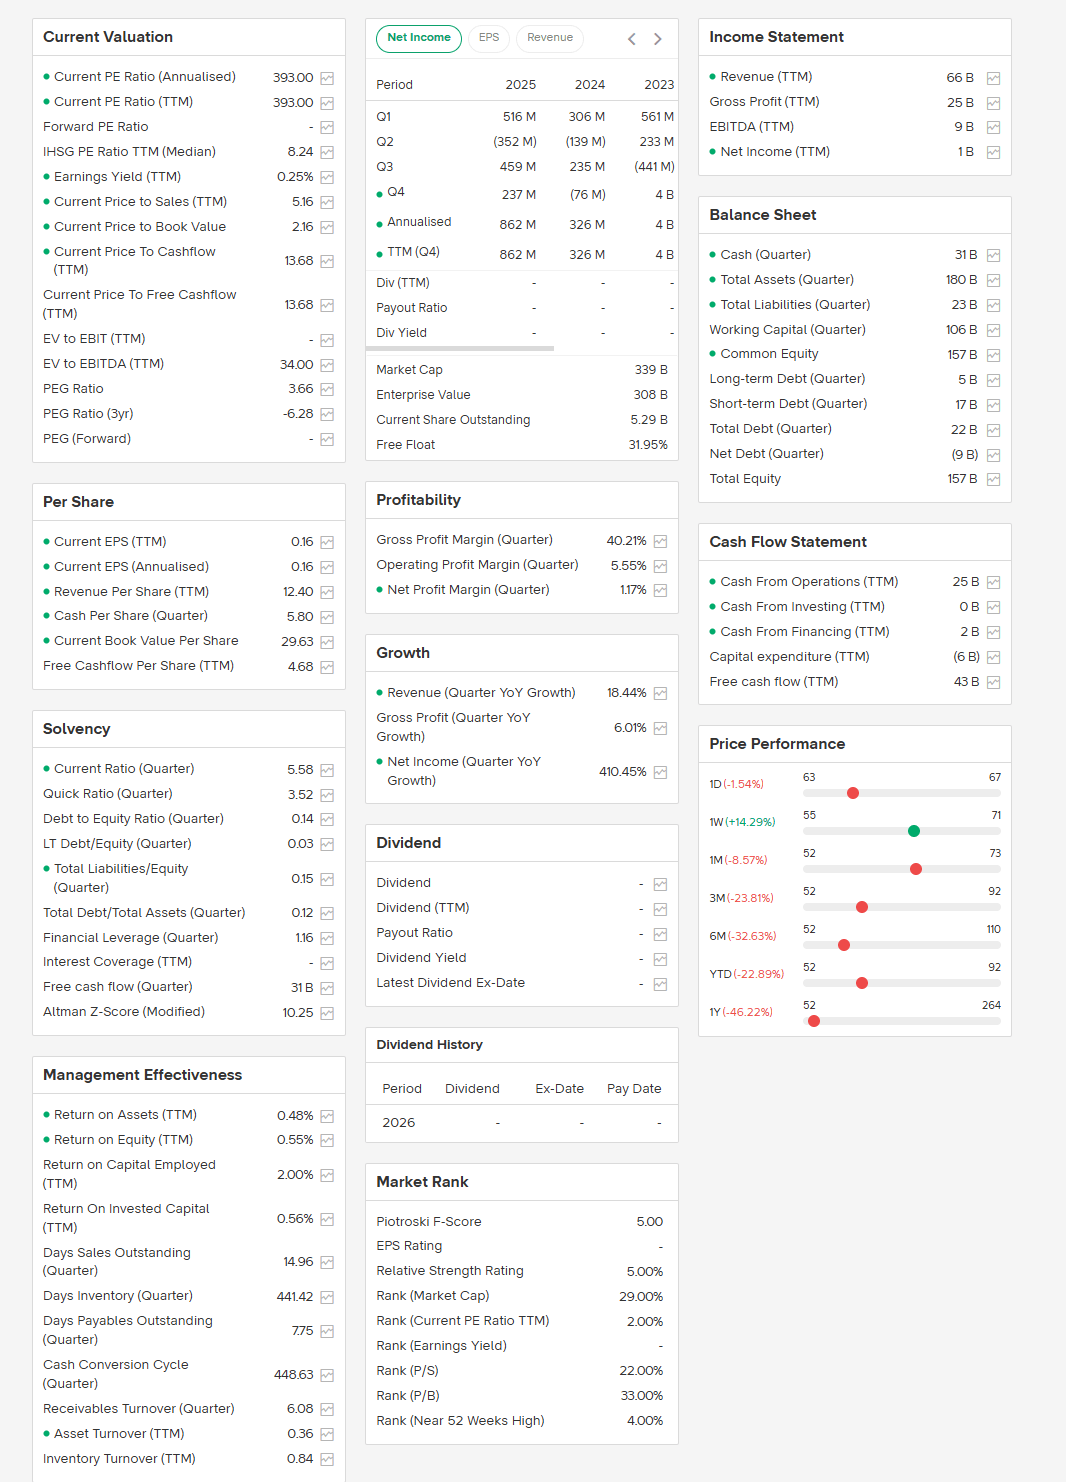Select the Net Income tab
The height and width of the screenshot is (1482, 1066).
(418, 38)
